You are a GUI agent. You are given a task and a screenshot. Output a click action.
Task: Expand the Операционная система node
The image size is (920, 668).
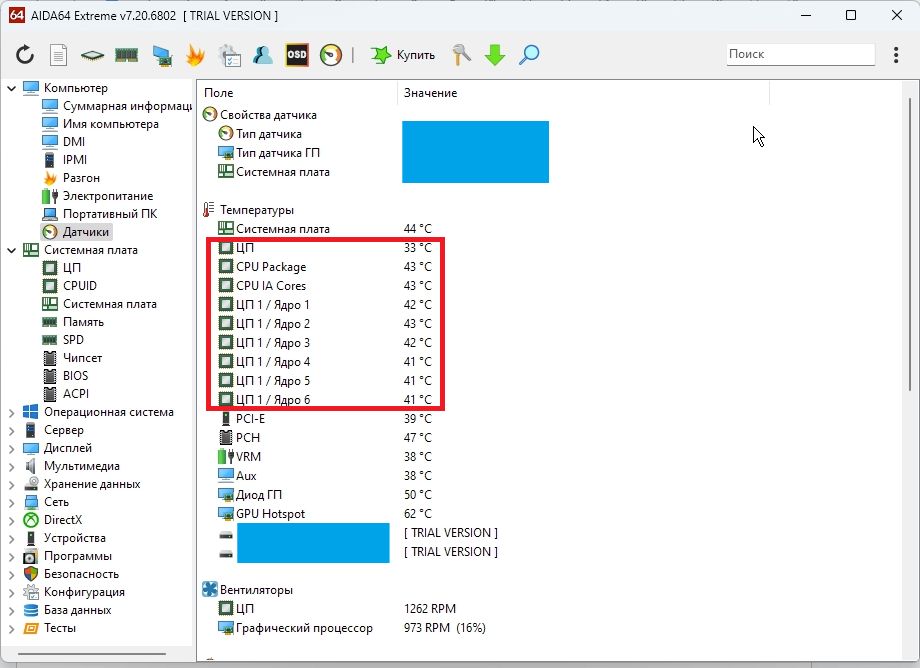(12, 412)
